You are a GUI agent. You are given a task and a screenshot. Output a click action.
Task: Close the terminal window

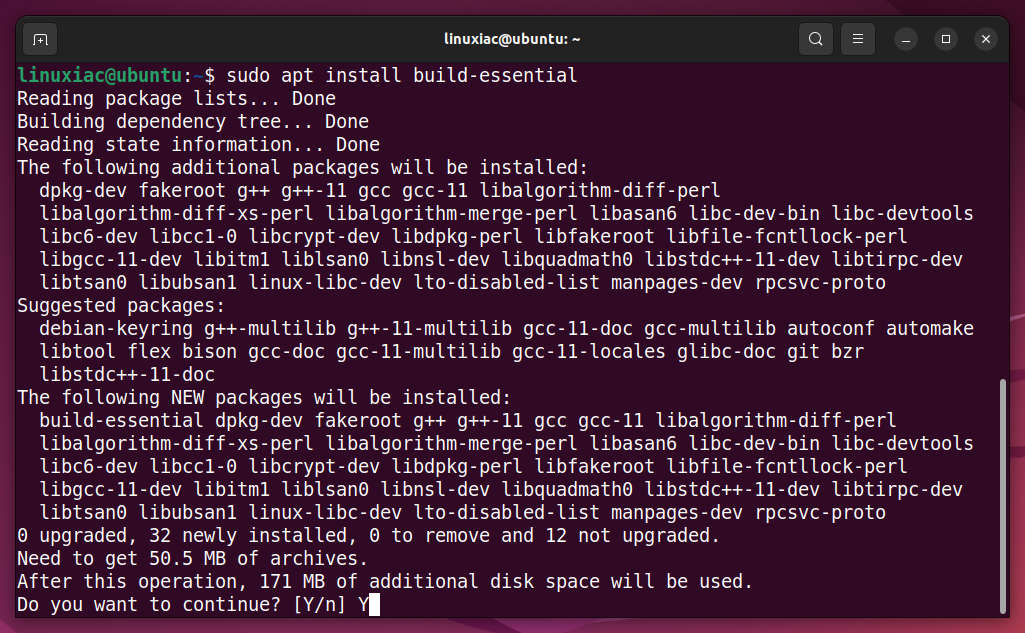click(986, 39)
